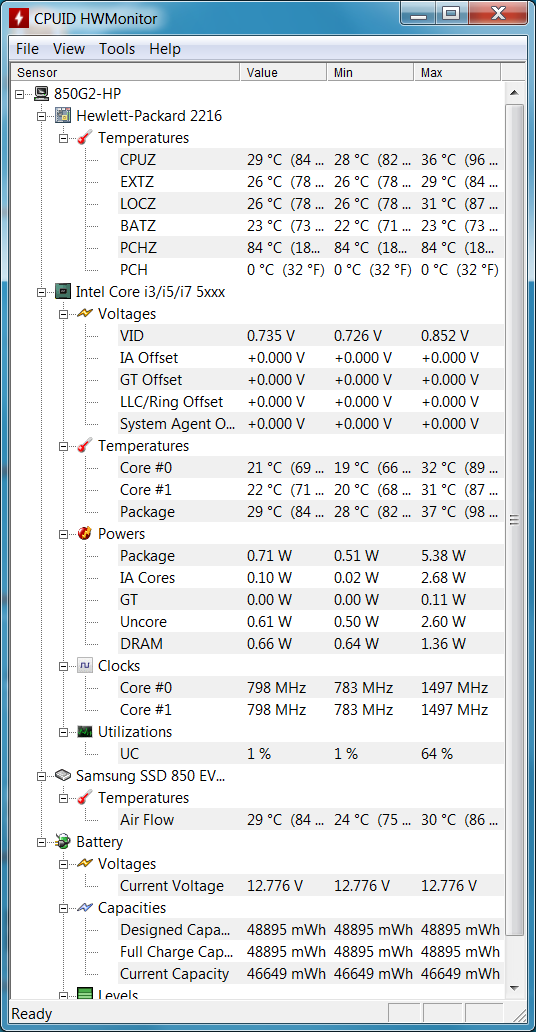Image resolution: width=536 pixels, height=1032 pixels.
Task: Click the Samsung SSD 850 drive icon
Action: [x=63, y=775]
